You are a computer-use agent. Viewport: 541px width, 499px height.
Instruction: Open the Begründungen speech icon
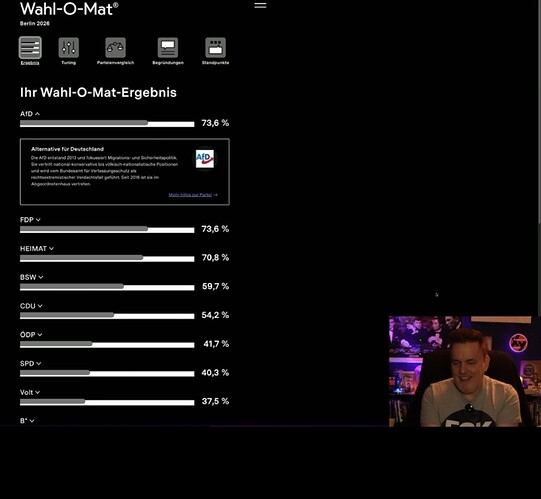(168, 48)
